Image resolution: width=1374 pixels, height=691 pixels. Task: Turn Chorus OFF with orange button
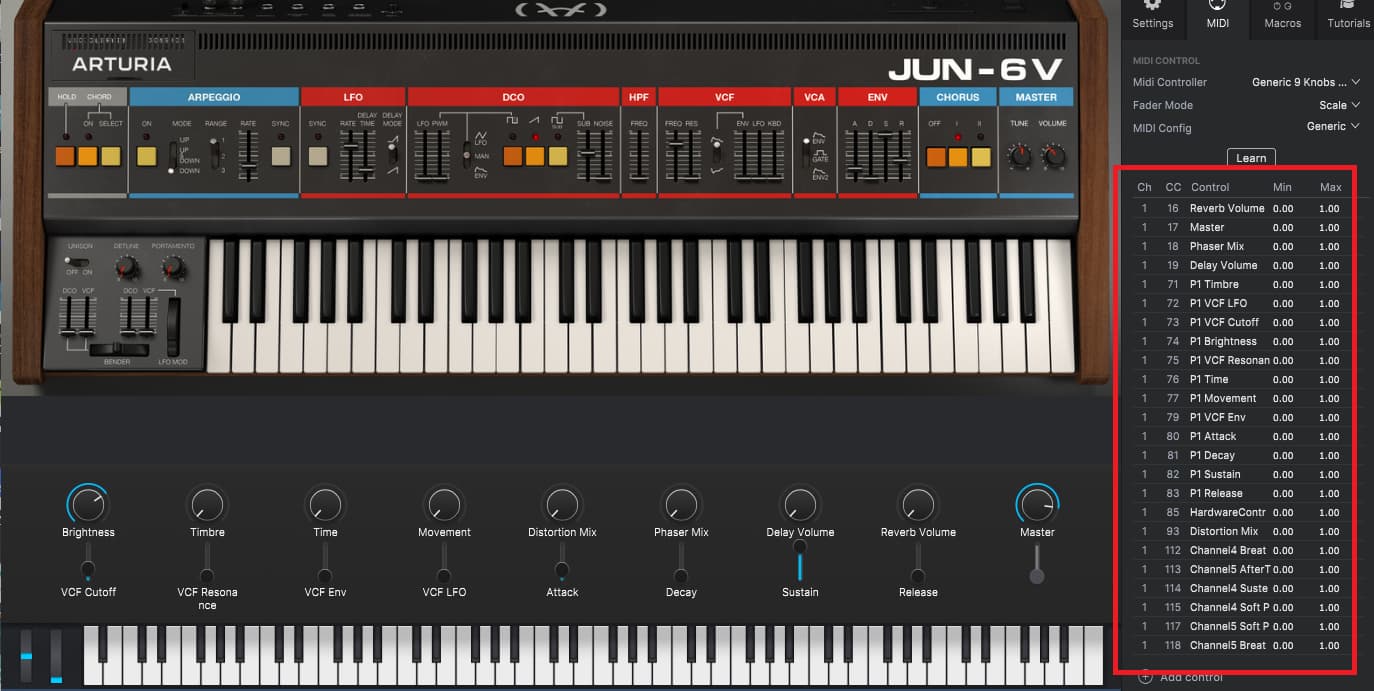point(936,157)
